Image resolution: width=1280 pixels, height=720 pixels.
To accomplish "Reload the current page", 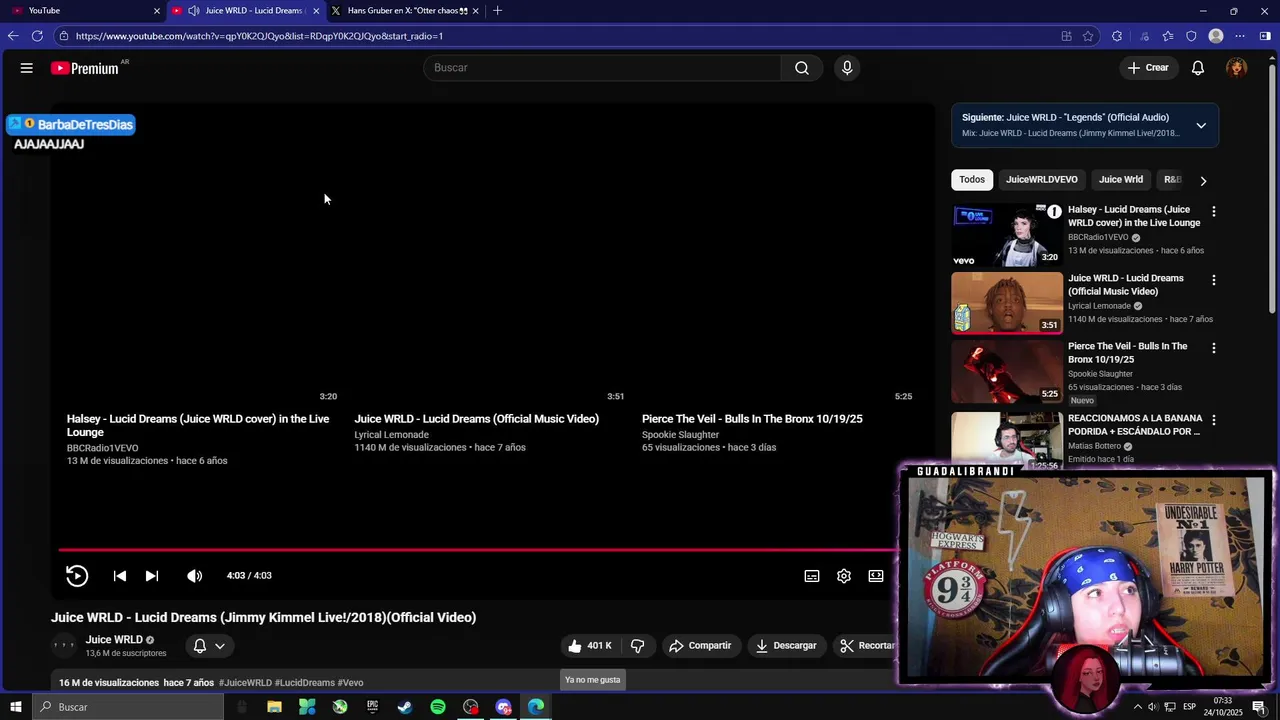I will click(37, 36).
